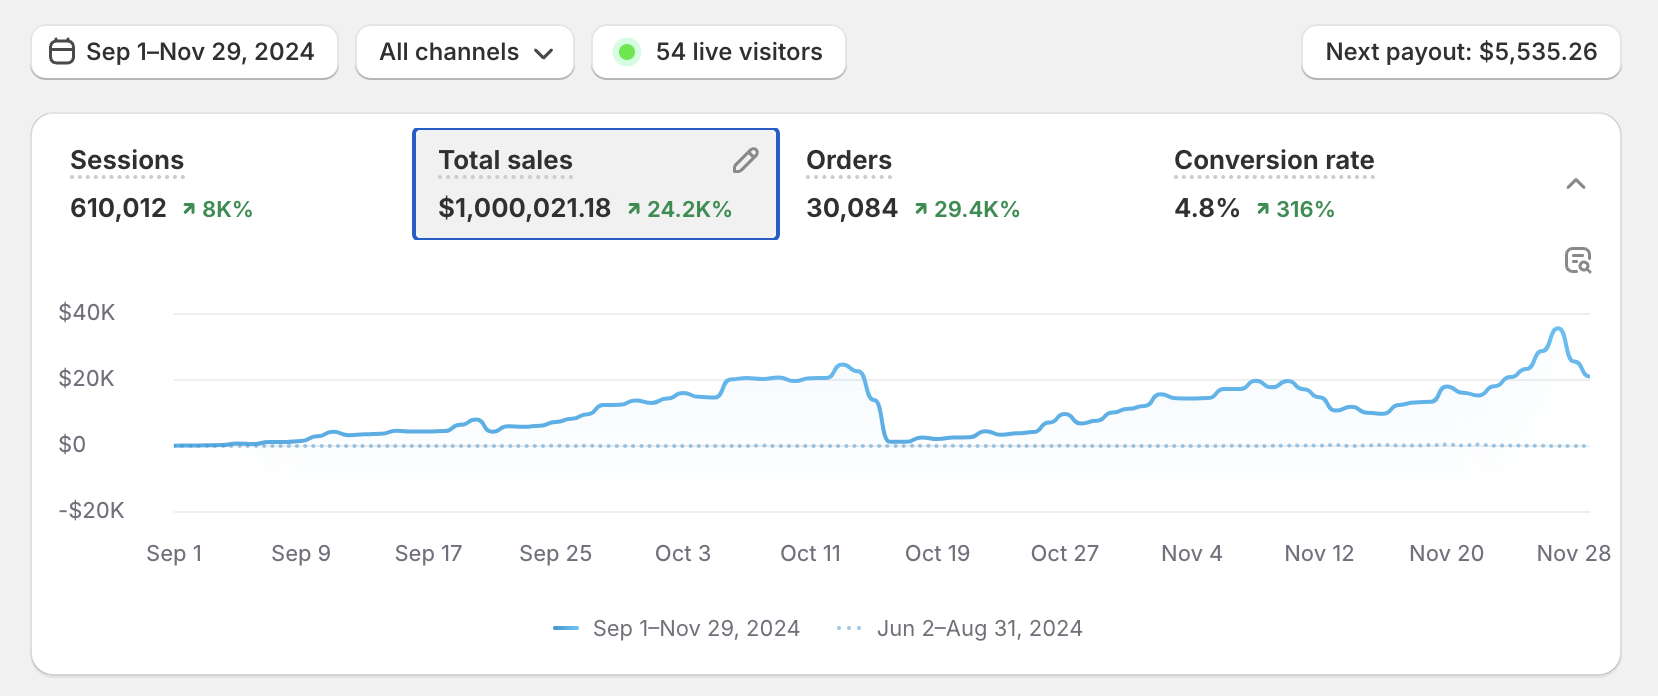Toggle the Jun 2–Aug 31, 2024 legend series
The height and width of the screenshot is (696, 1658).
pos(960,628)
